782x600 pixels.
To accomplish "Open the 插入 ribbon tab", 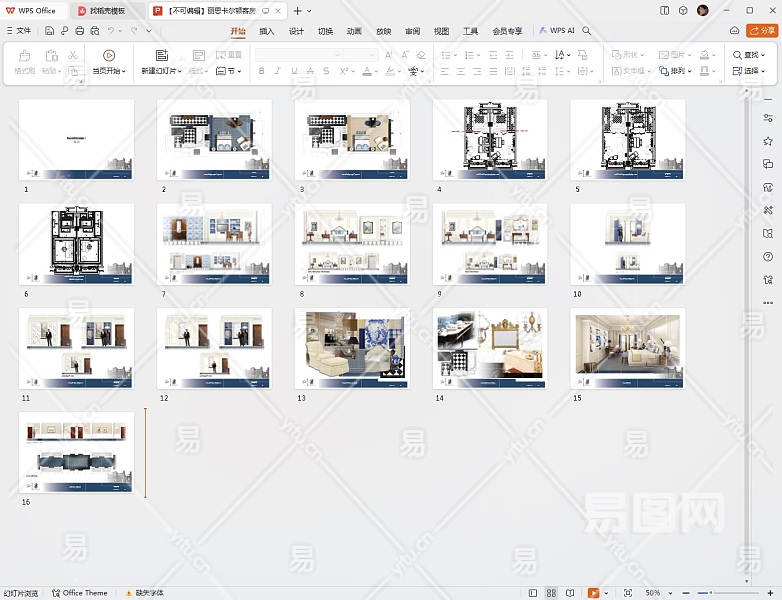I will [x=267, y=31].
